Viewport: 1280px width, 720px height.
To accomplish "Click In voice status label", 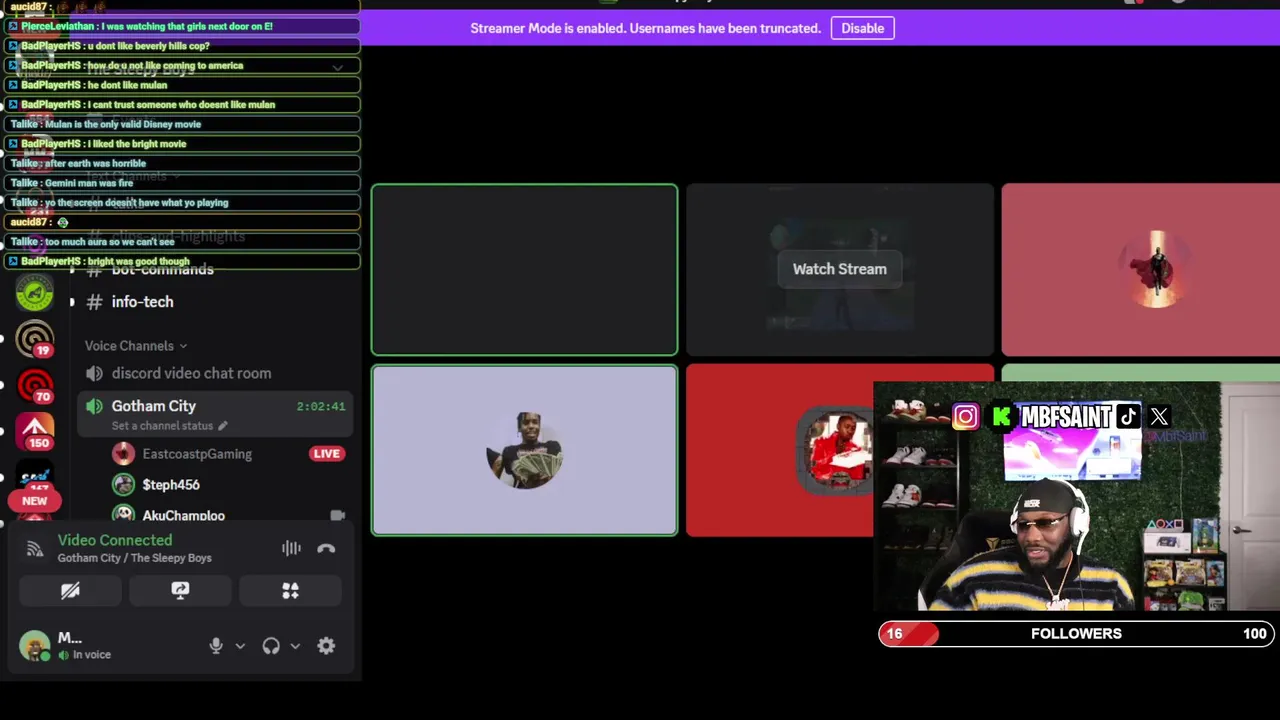I will [92, 655].
